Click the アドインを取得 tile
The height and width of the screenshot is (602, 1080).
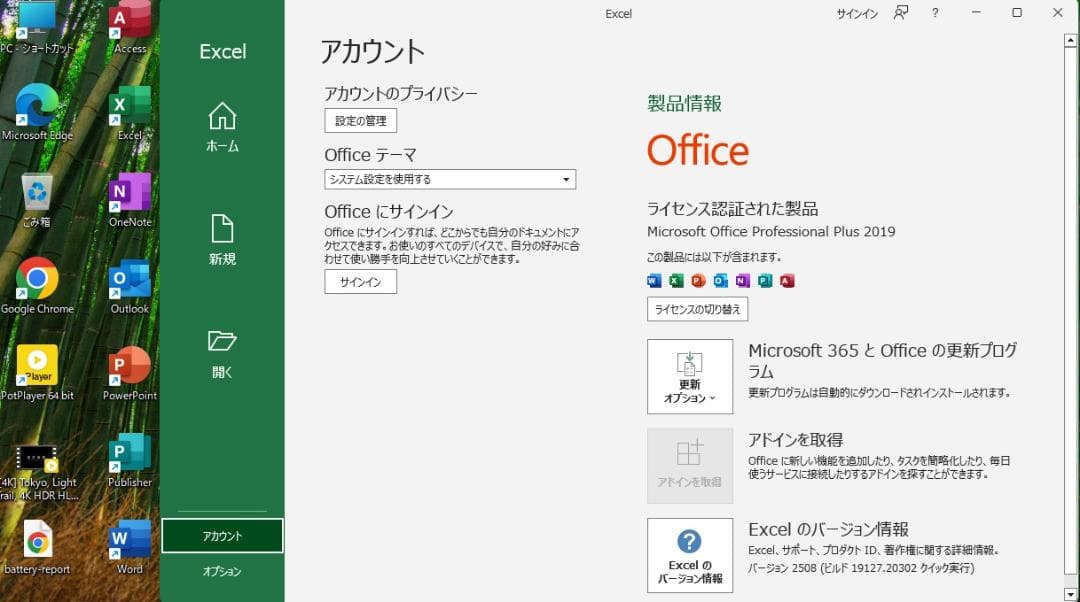689,466
